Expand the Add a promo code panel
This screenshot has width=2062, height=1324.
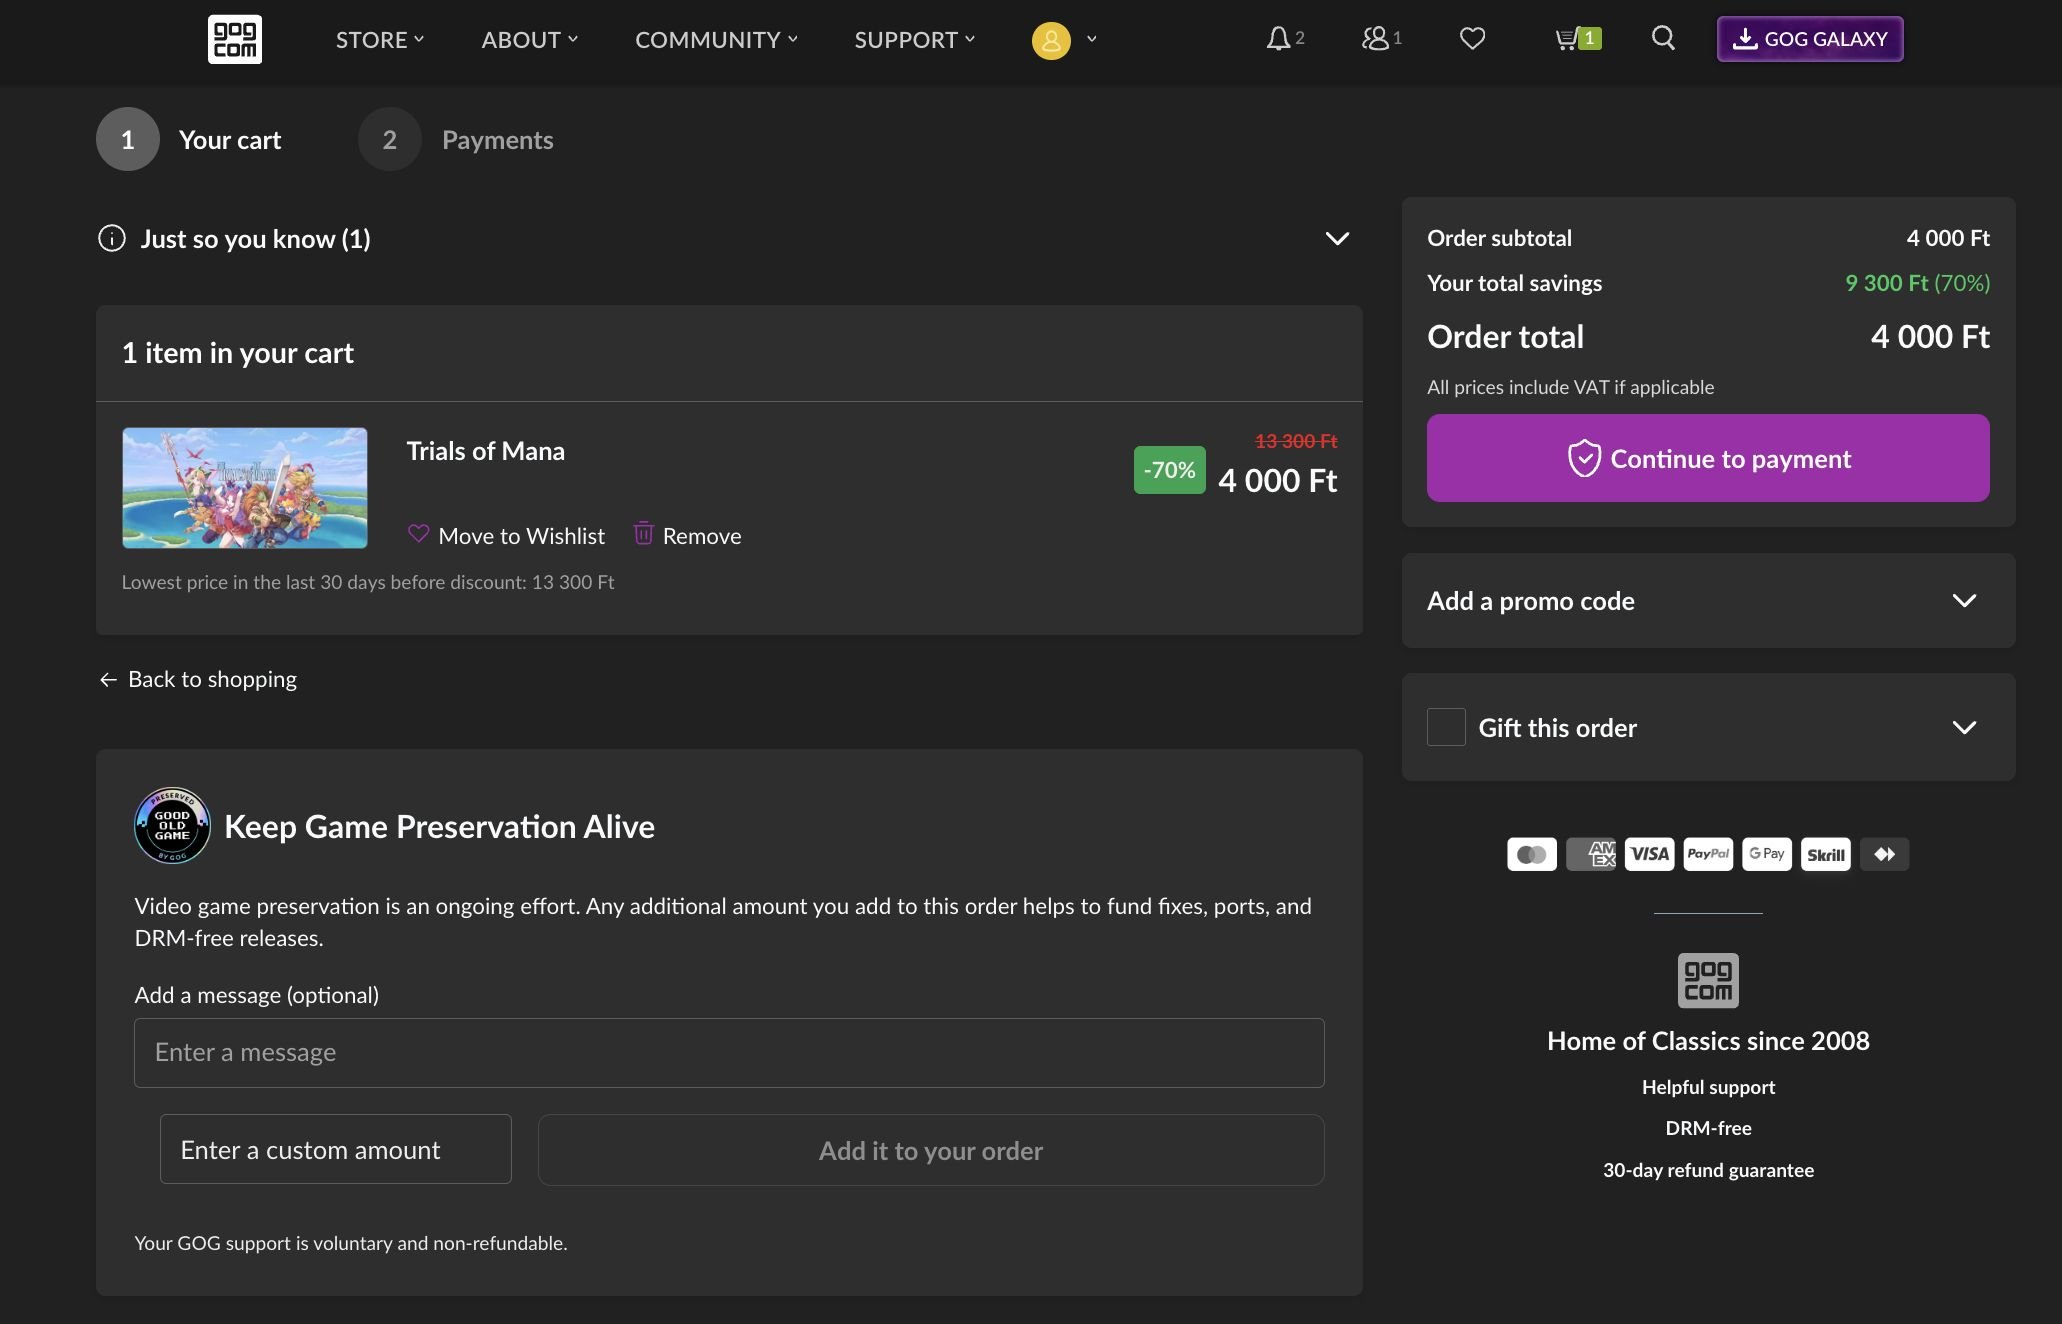coord(1708,600)
